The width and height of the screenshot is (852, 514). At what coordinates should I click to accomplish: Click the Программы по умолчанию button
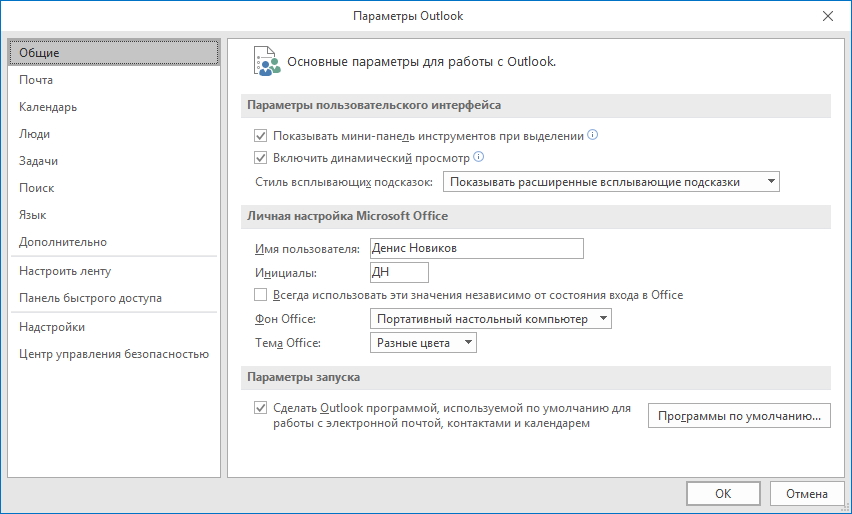coord(739,416)
